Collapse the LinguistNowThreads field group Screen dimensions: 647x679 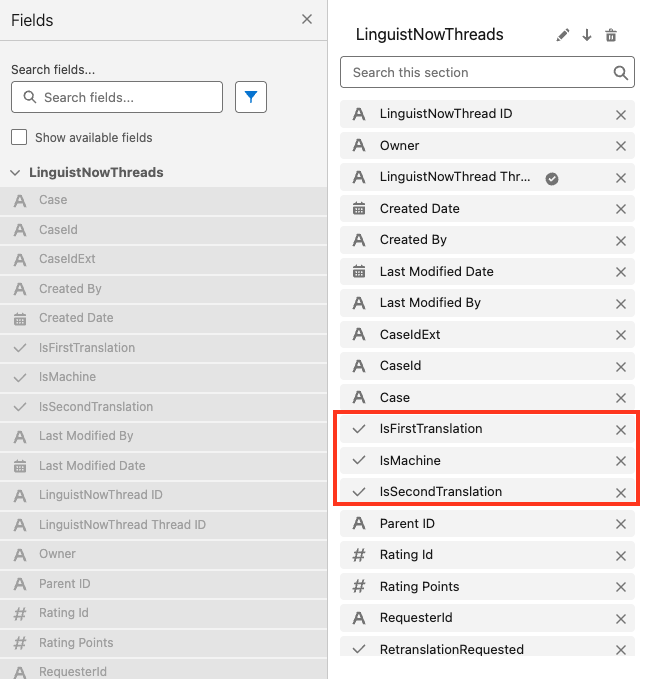[15, 173]
